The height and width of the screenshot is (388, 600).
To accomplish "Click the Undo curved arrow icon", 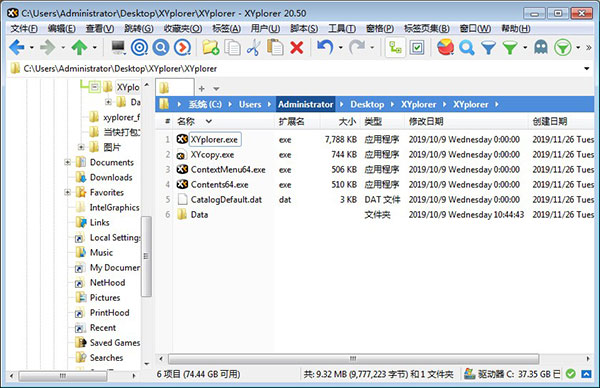I will 325,47.
